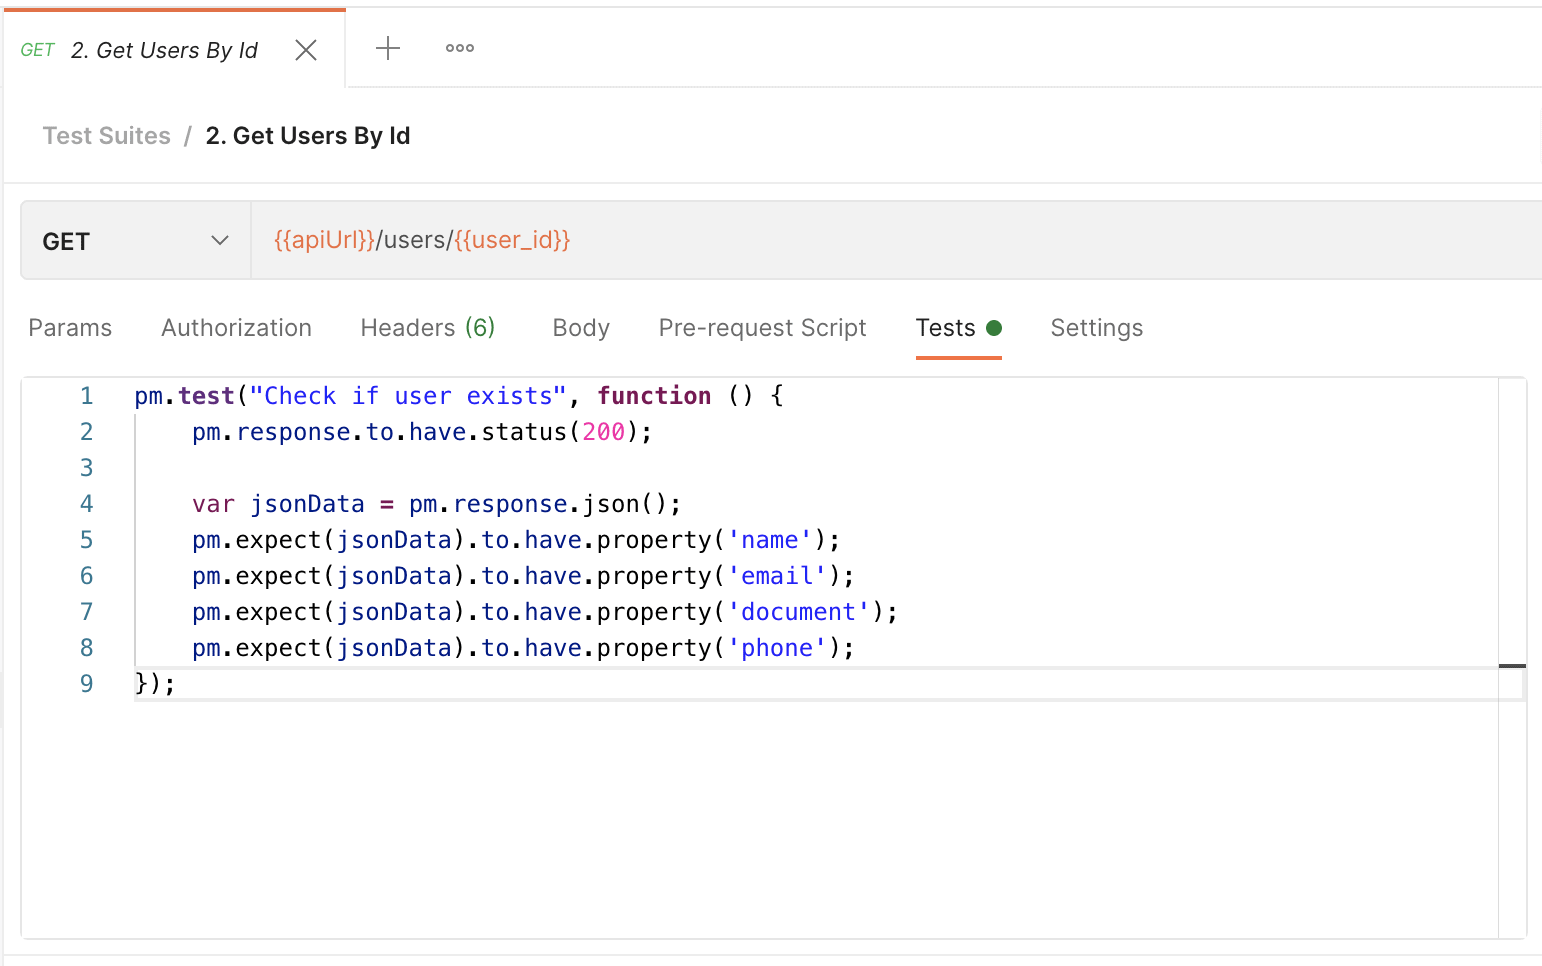Screen dimensions: 1542x966
Task: Open the Pre-request Script tab
Action: (x=763, y=328)
